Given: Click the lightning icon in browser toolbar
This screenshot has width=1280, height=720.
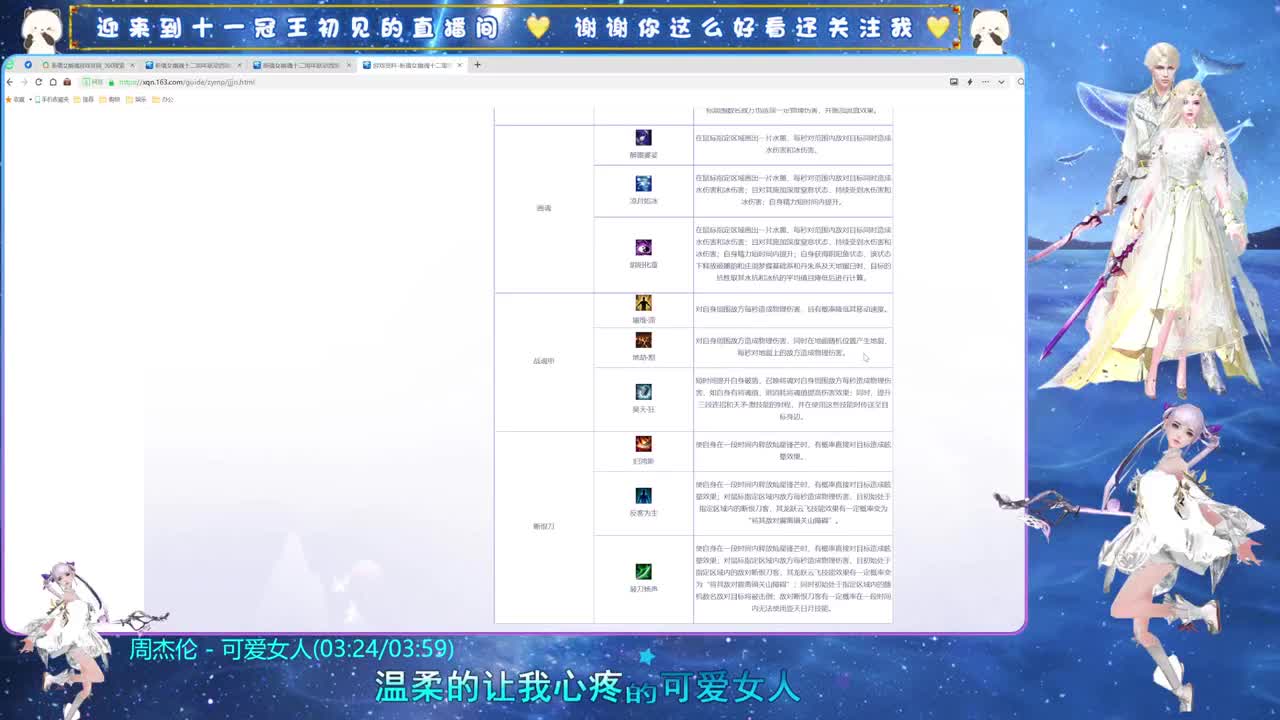Looking at the screenshot, I should pyautogui.click(x=970, y=82).
